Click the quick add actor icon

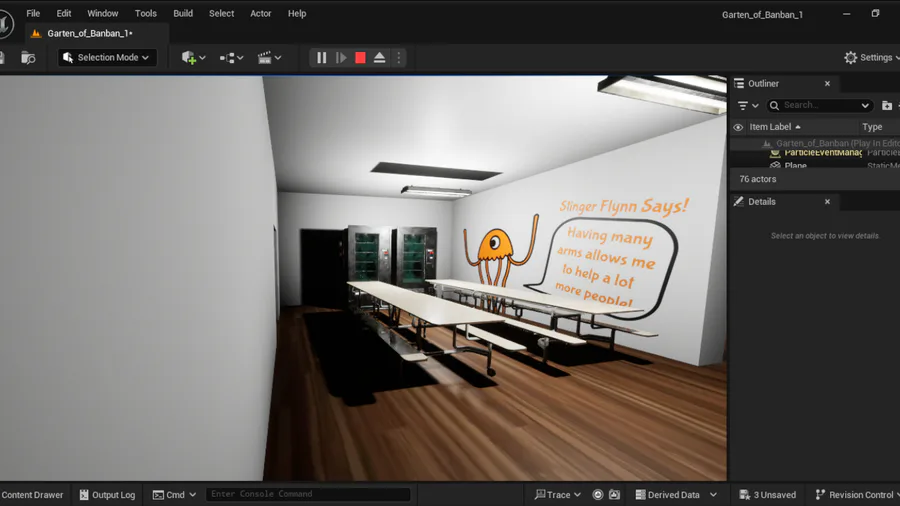pyautogui.click(x=188, y=57)
